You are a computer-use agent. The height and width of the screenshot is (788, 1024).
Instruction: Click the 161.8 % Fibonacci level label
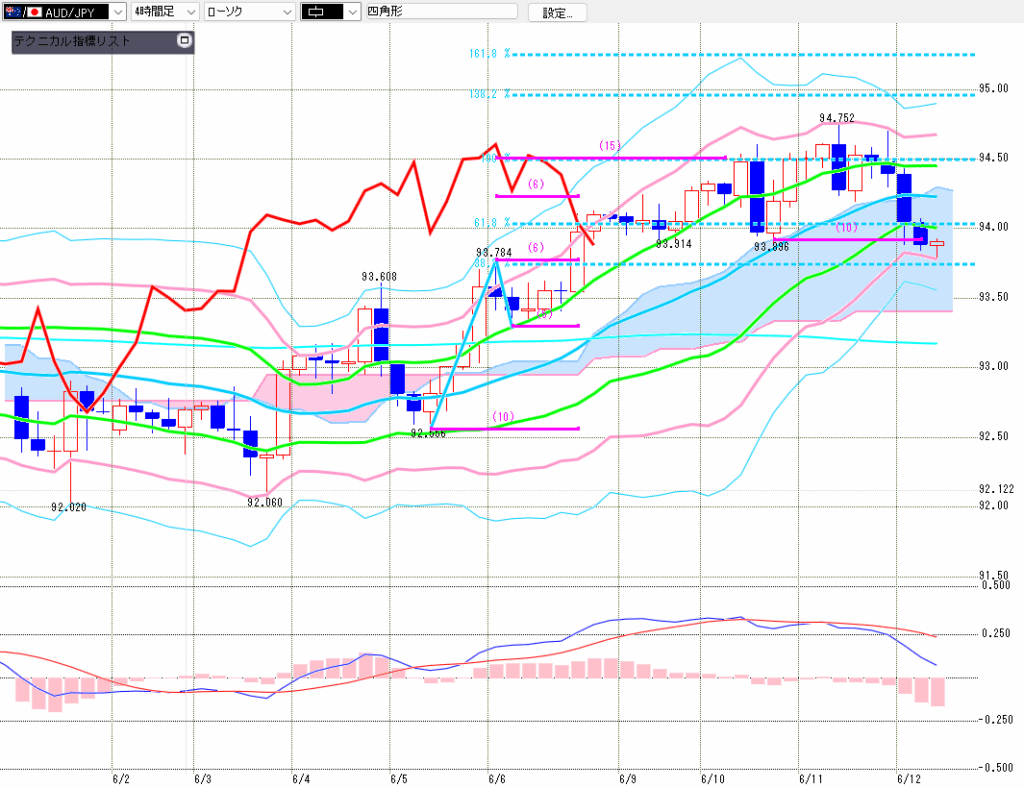[489, 54]
